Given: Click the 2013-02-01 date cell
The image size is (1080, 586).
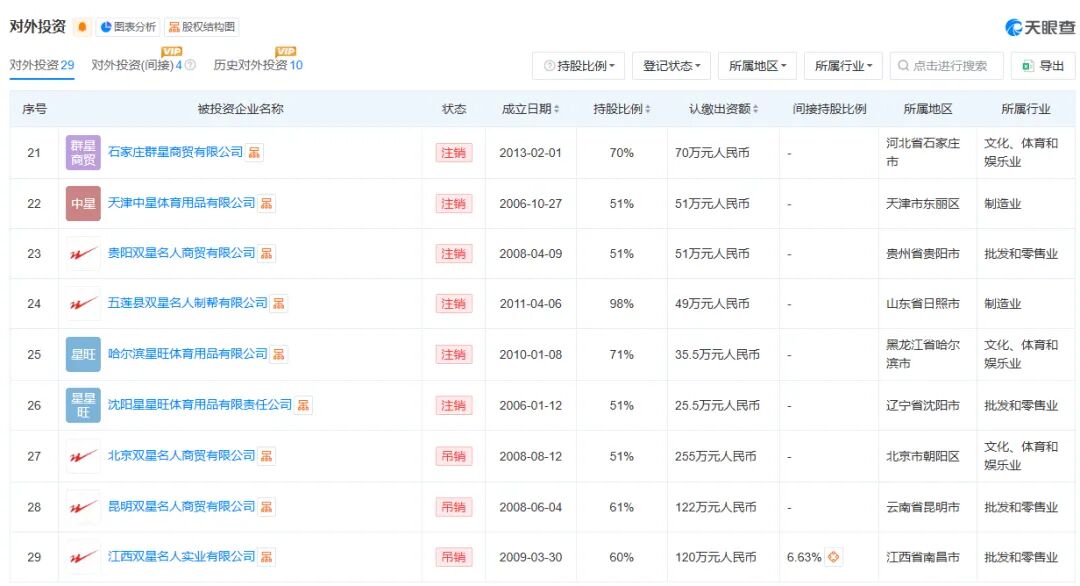Looking at the screenshot, I should point(530,152).
